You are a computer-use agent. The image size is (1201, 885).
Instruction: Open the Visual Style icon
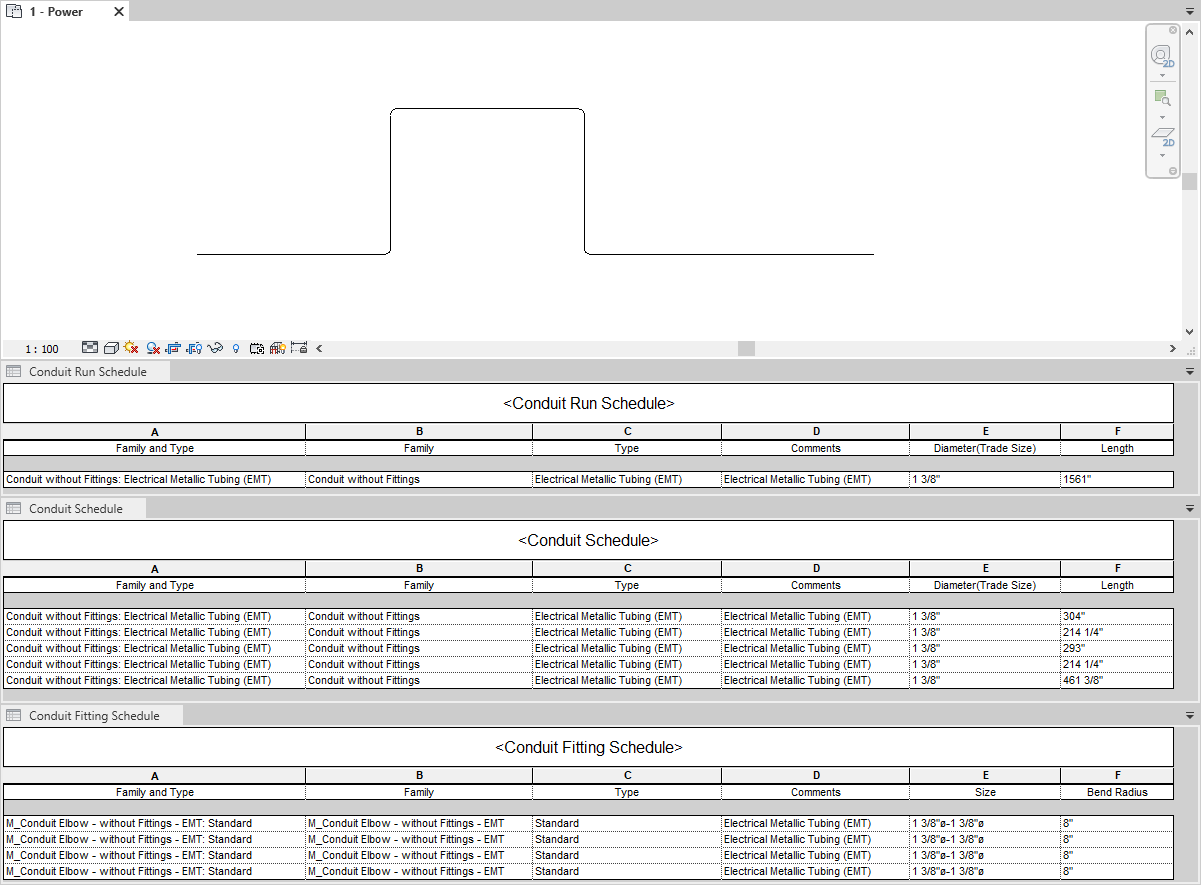click(111, 347)
